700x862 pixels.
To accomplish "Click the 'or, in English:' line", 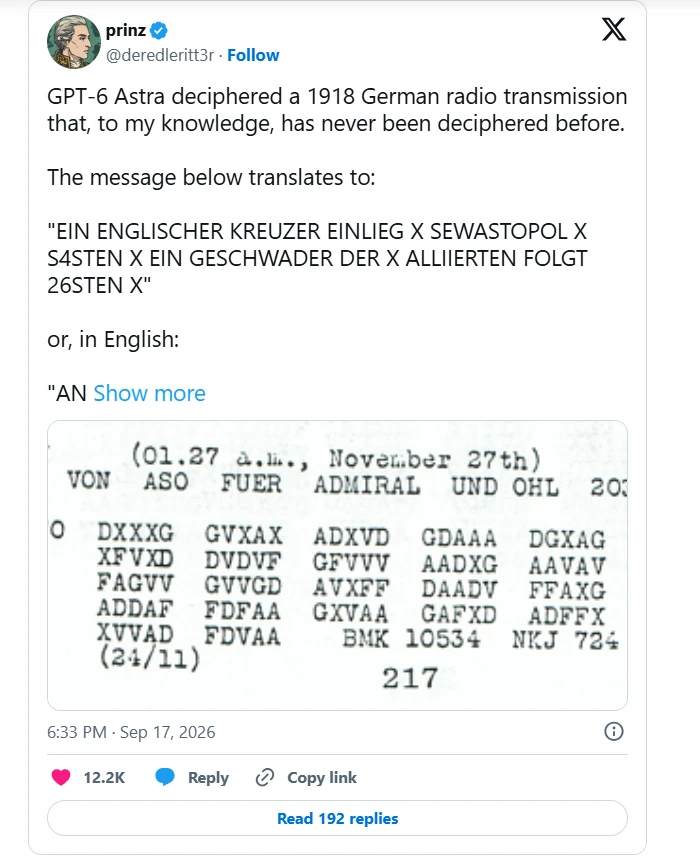I will click(113, 340).
